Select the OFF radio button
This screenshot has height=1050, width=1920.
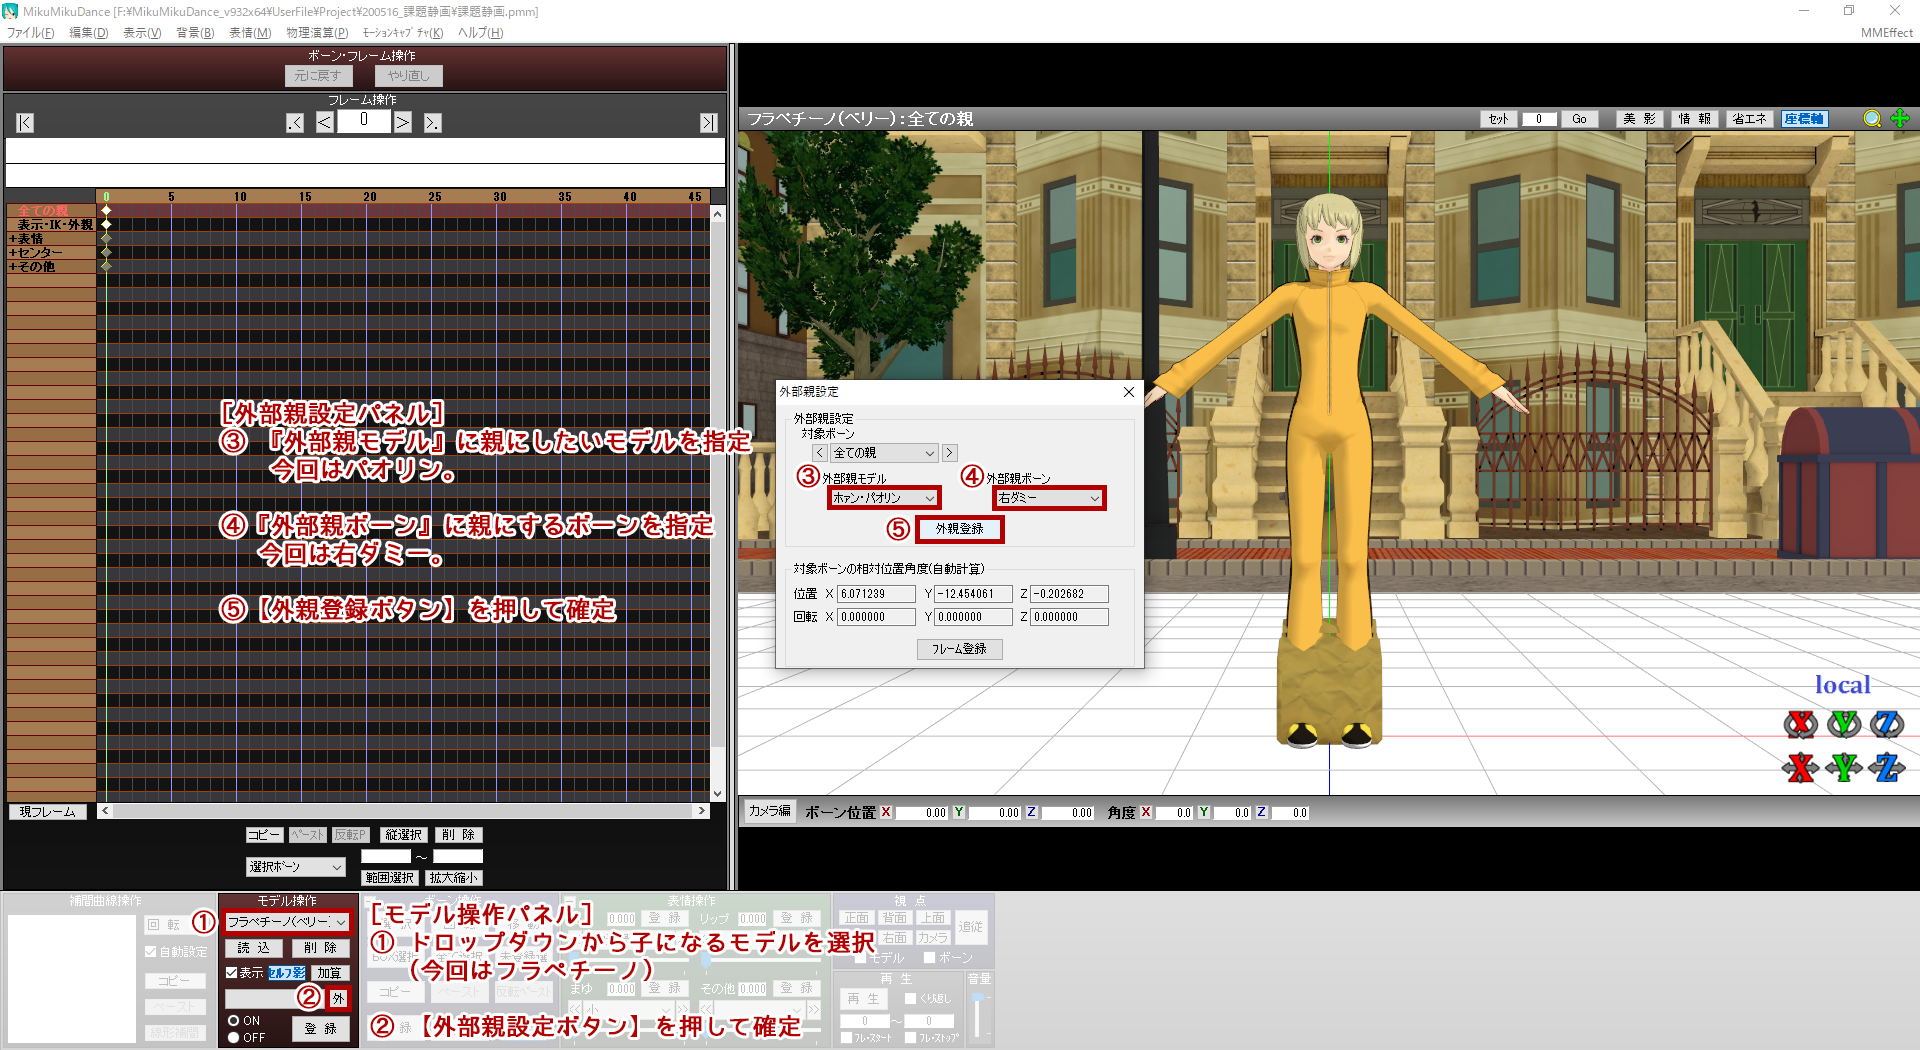(x=234, y=1038)
